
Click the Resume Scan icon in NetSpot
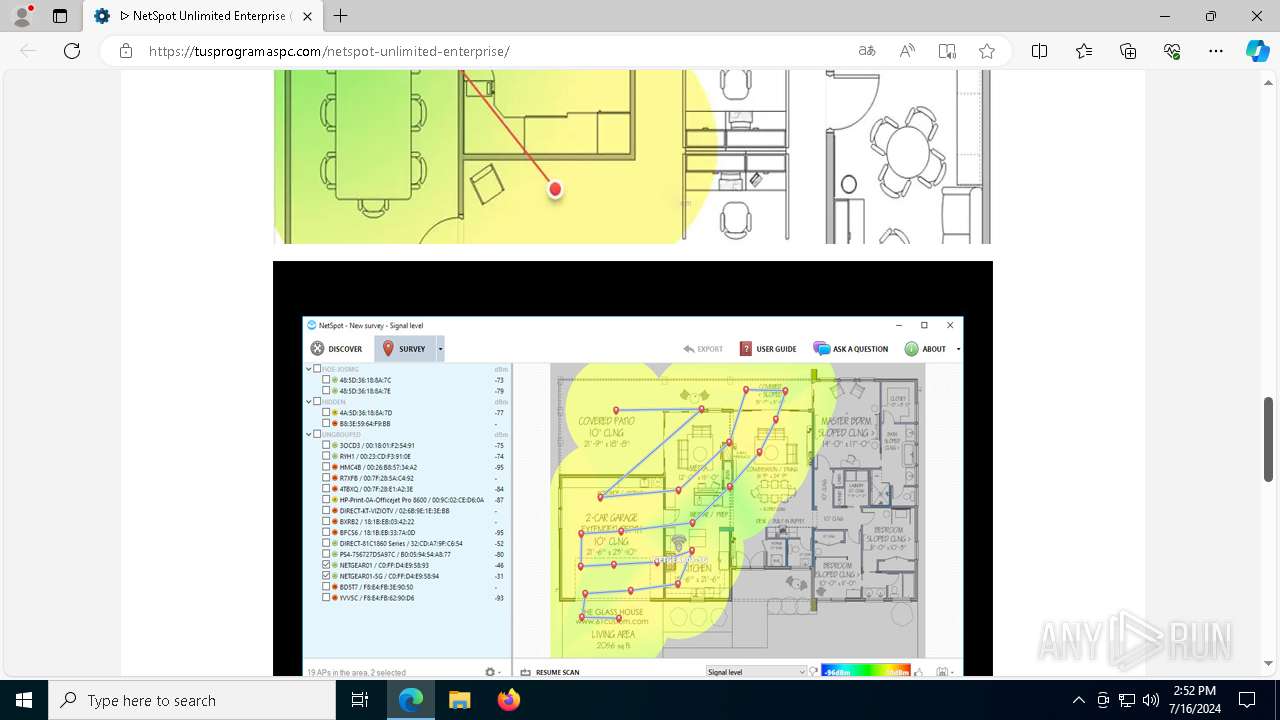(526, 672)
